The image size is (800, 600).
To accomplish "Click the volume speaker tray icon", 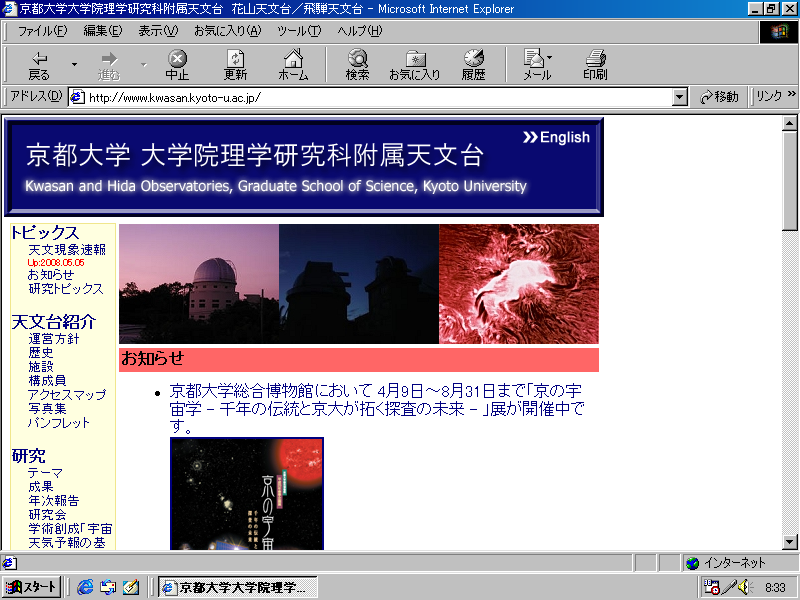I will click(745, 587).
